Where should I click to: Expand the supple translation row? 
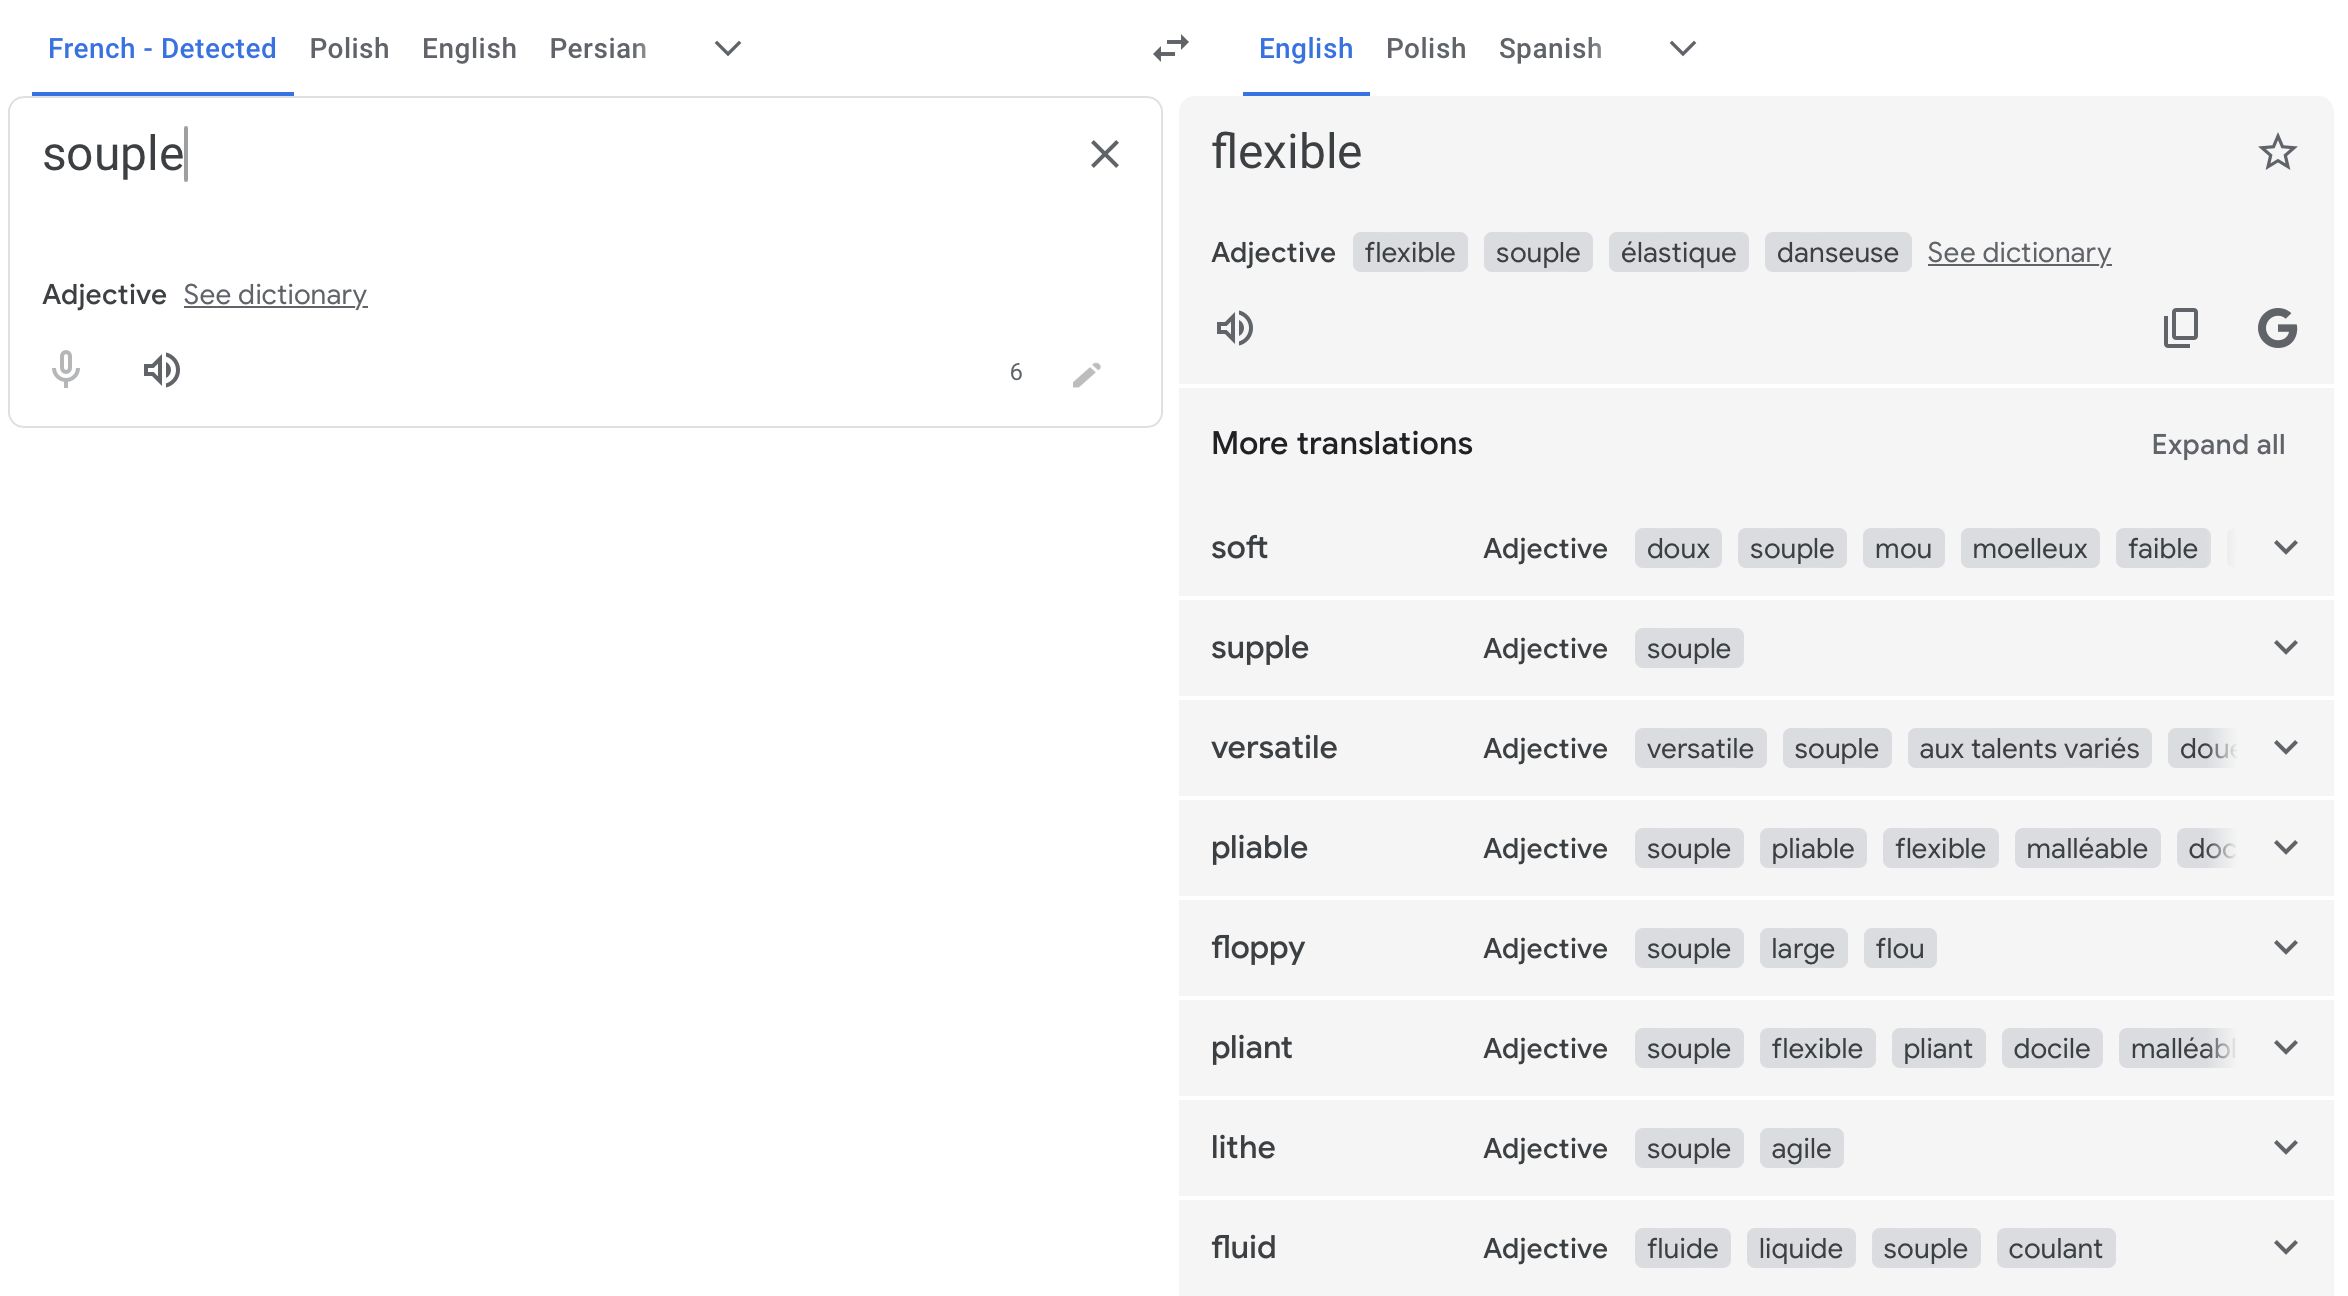[x=2286, y=647]
